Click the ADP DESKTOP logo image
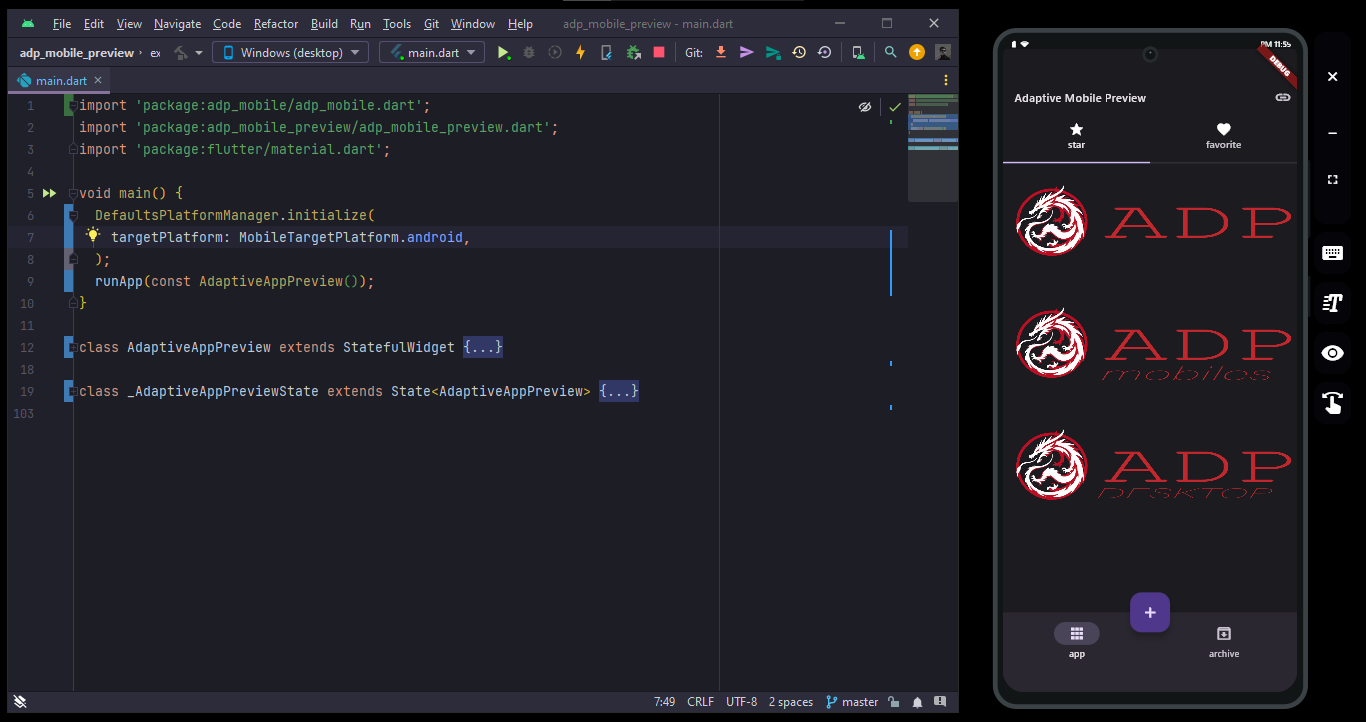 pyautogui.click(x=1152, y=466)
